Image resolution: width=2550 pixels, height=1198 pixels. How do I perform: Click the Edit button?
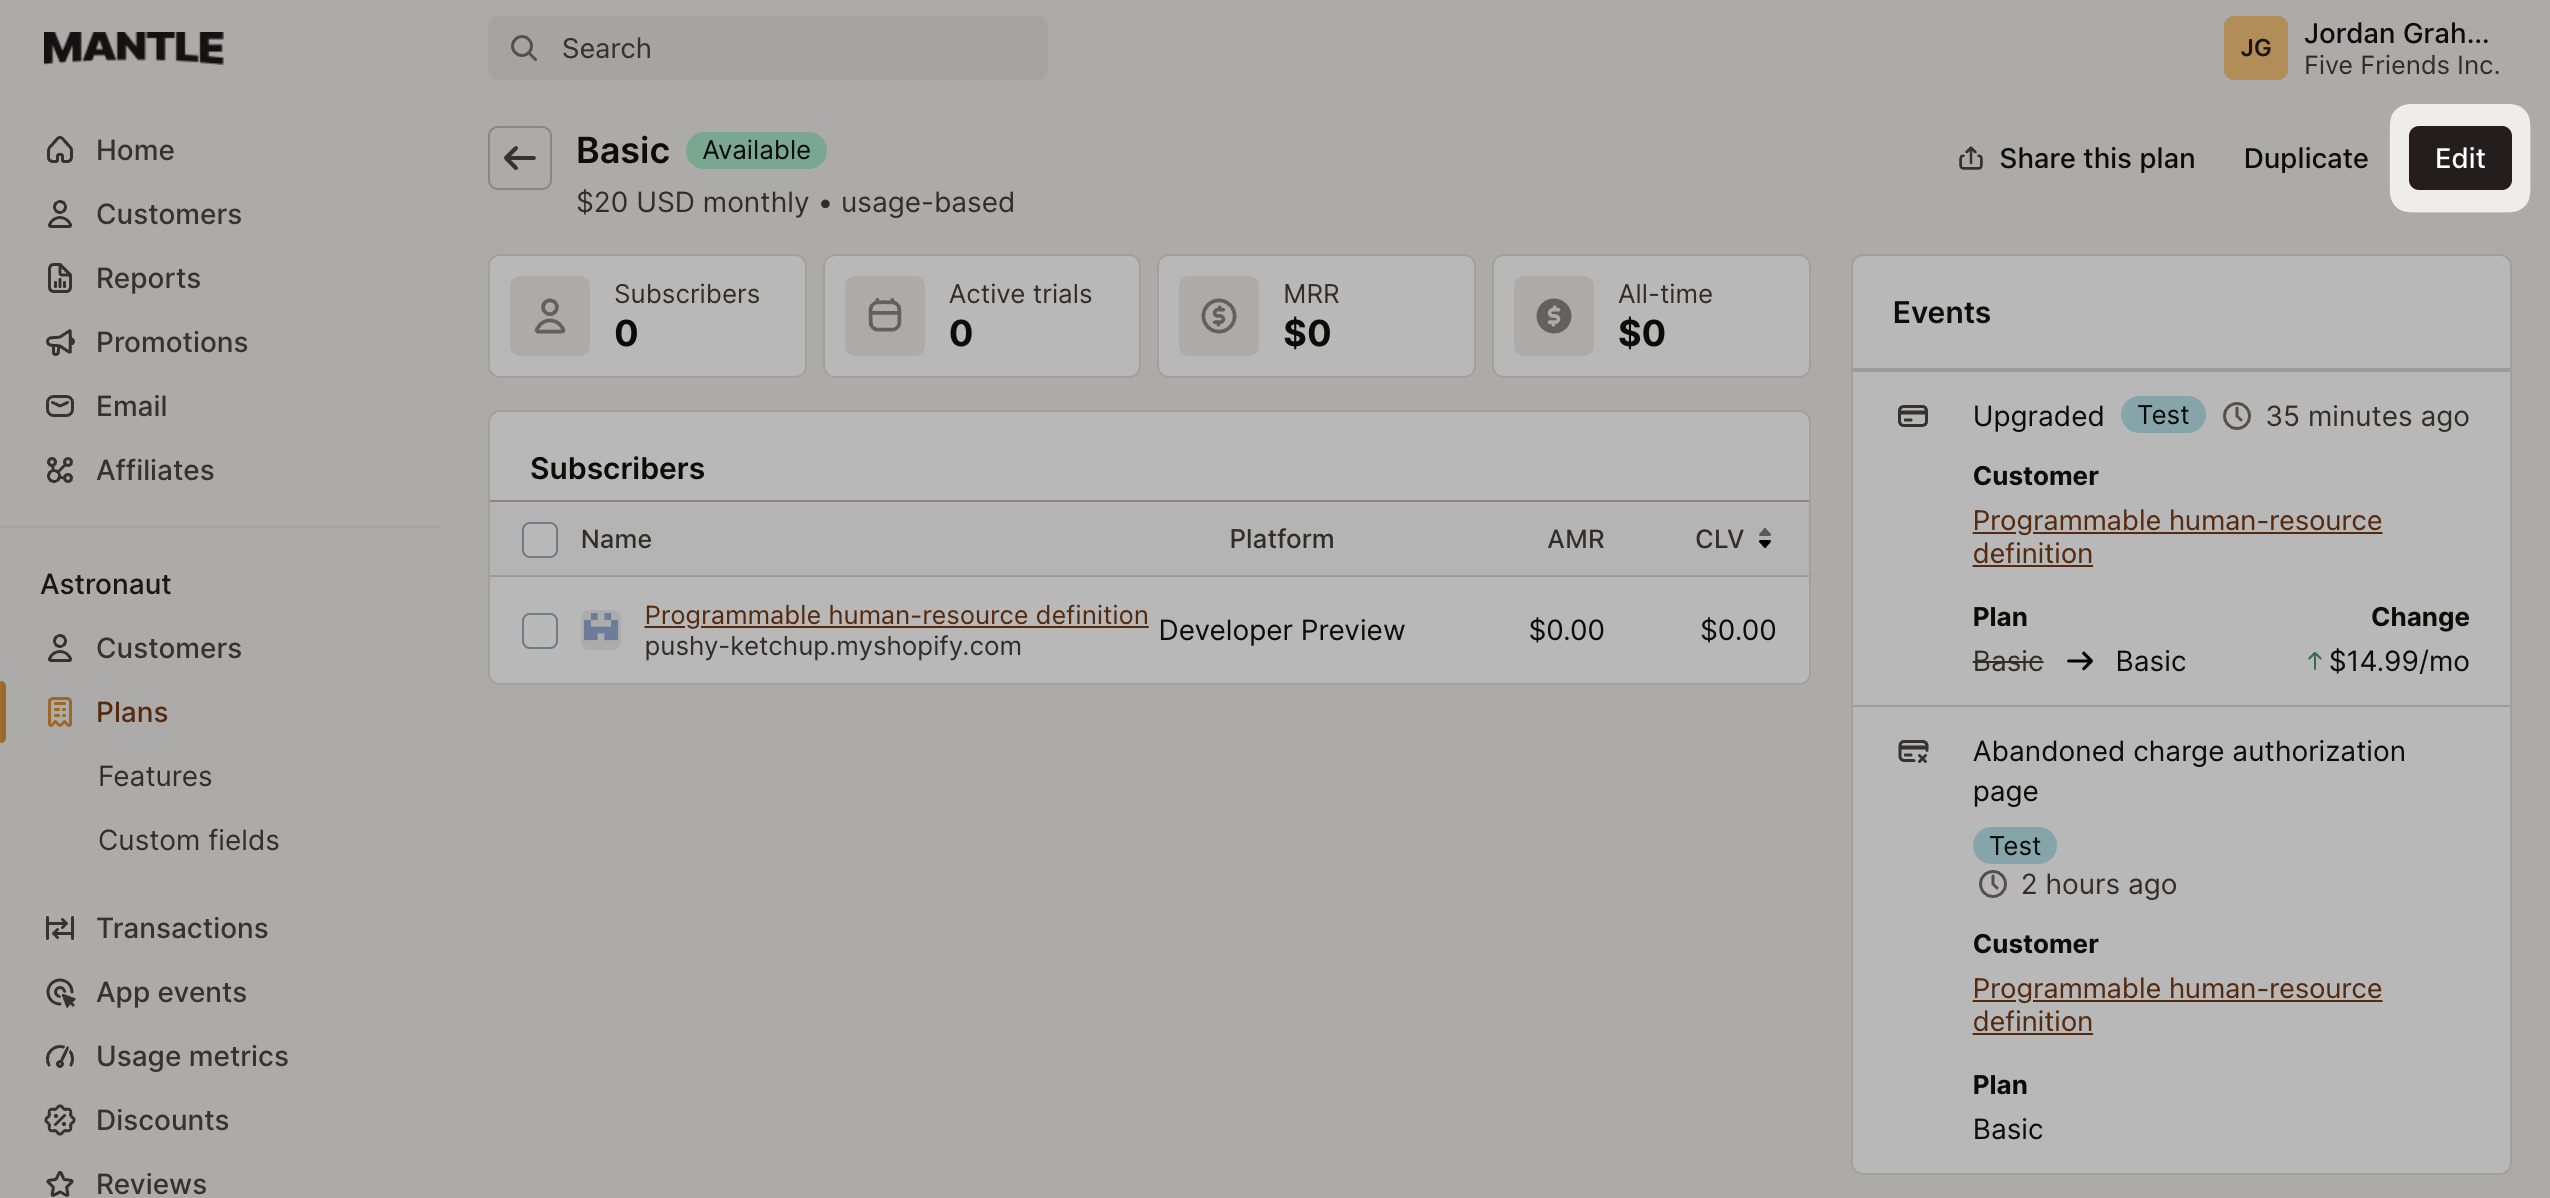pos(2459,158)
